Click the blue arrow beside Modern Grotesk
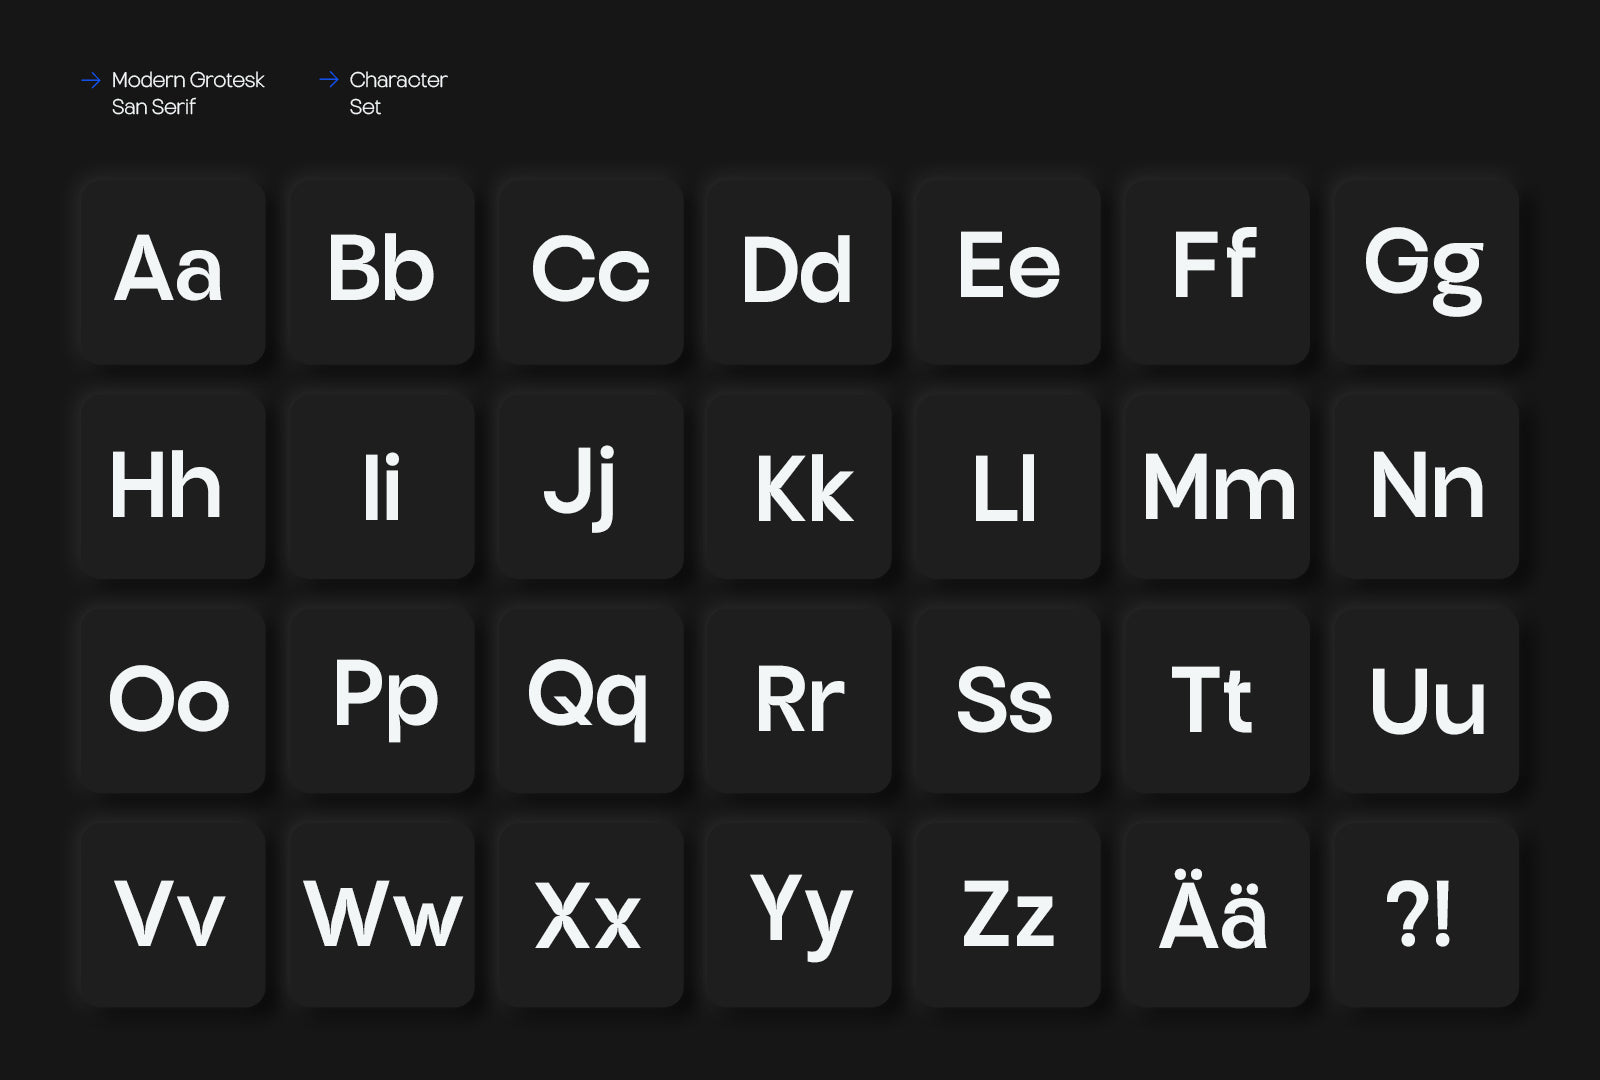The width and height of the screenshot is (1600, 1080). tap(91, 80)
